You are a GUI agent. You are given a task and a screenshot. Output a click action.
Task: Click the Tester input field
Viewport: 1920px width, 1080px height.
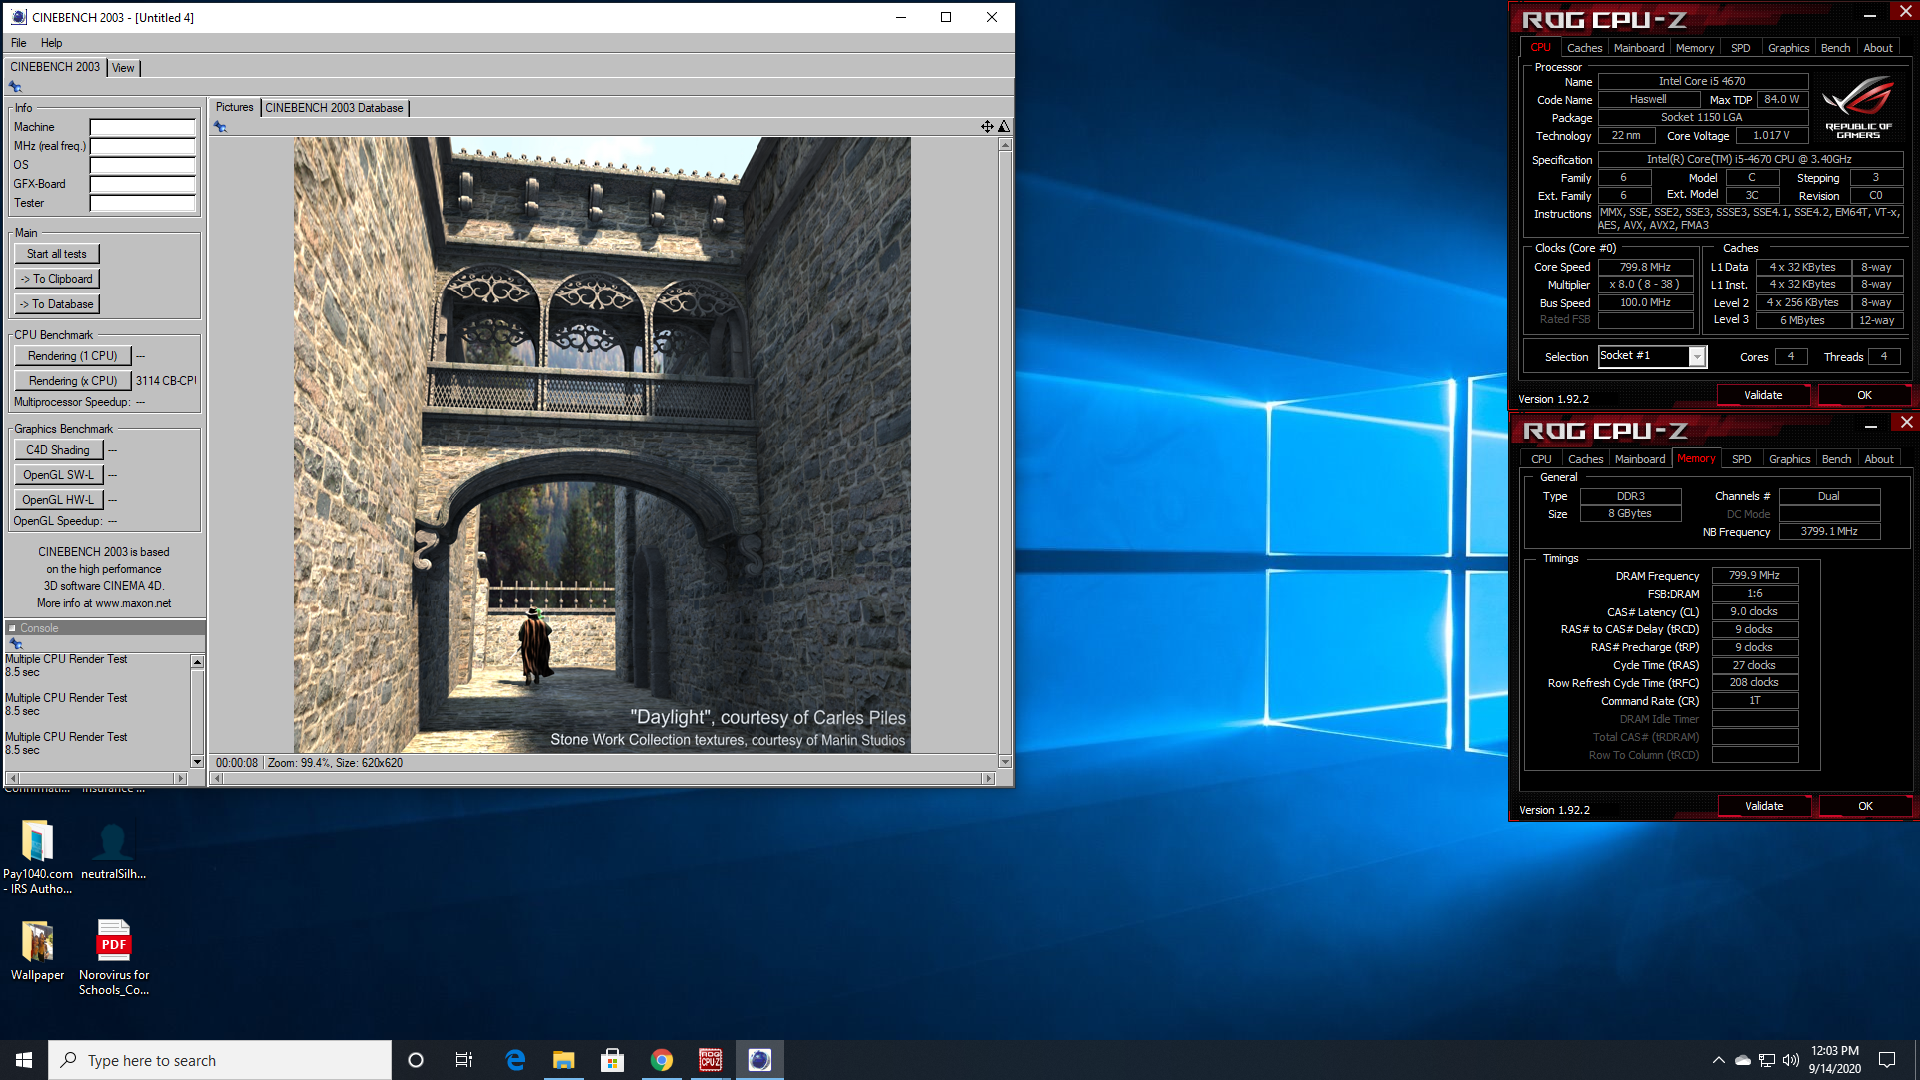(143, 203)
